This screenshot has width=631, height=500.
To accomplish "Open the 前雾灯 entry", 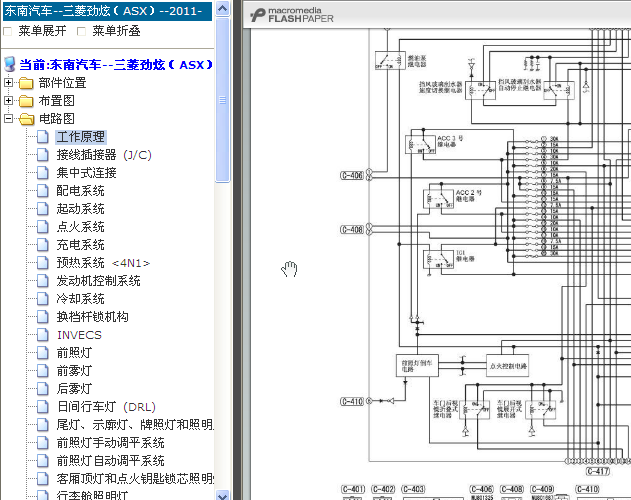I will (74, 371).
